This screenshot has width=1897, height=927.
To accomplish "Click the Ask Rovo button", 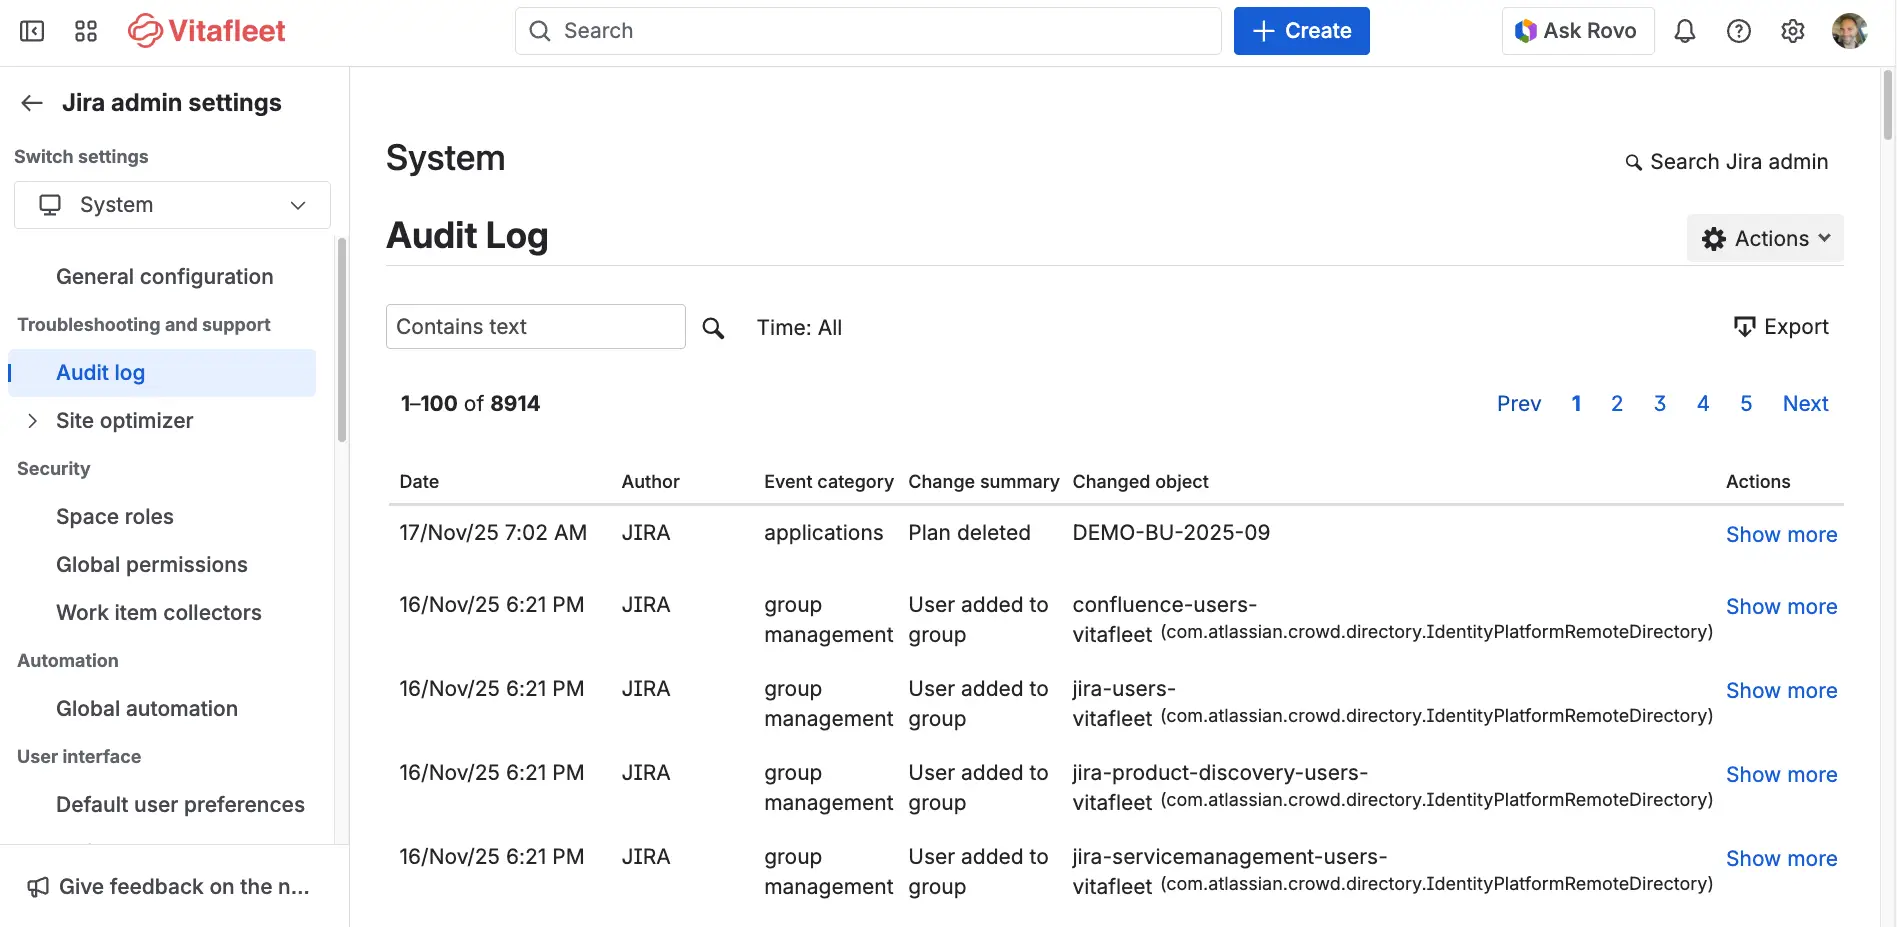I will pos(1577,31).
